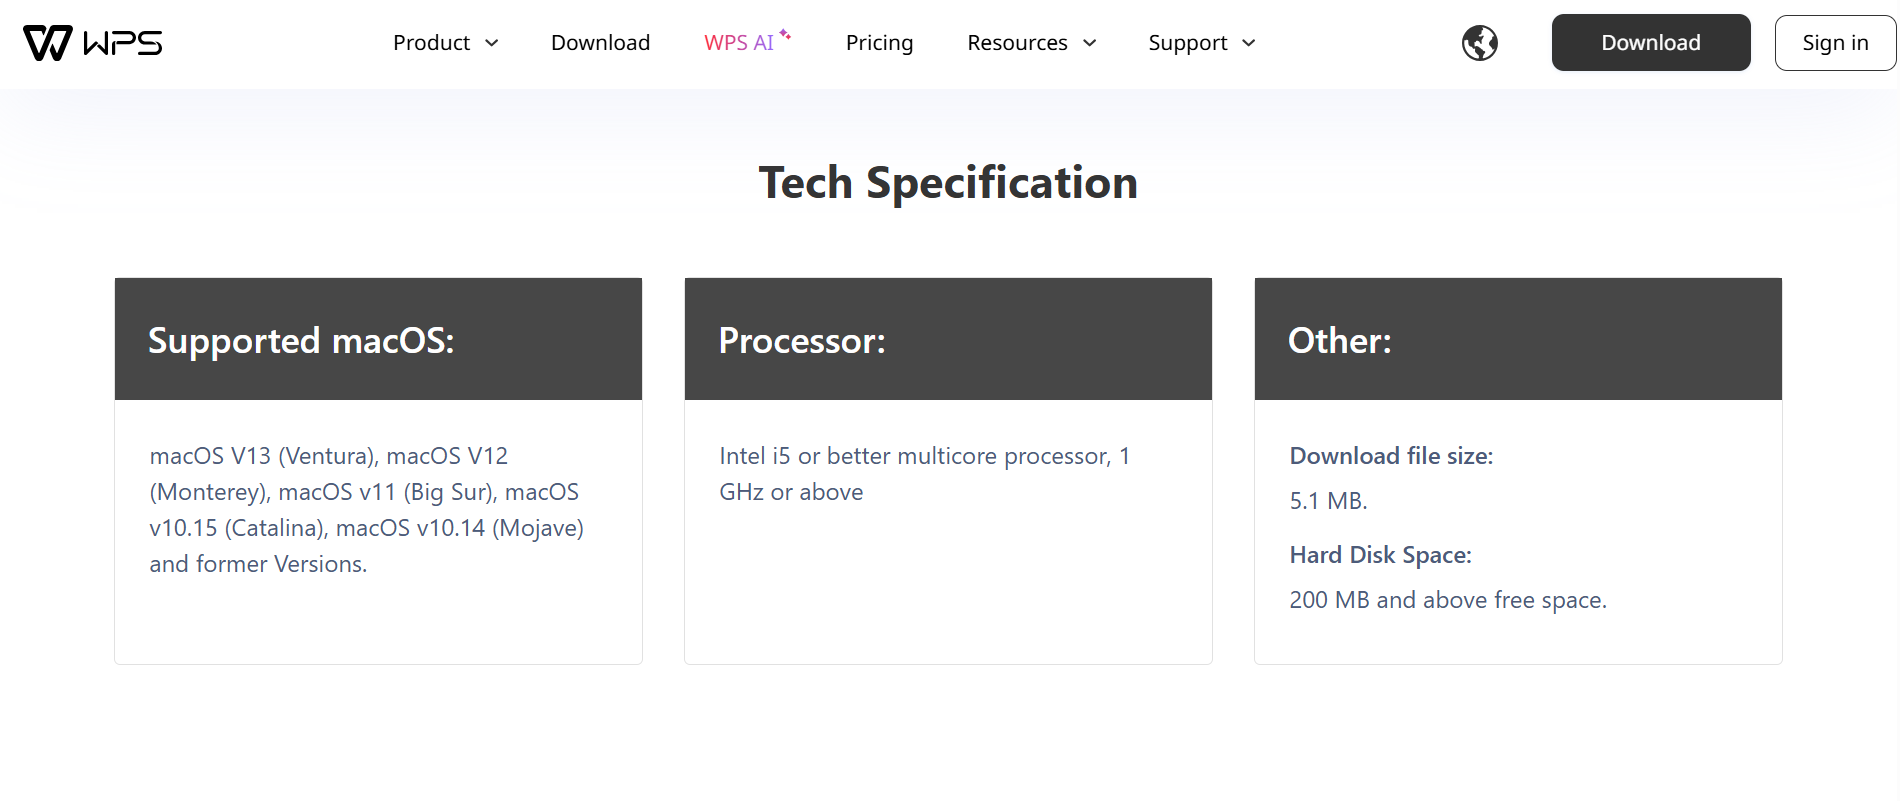
Task: Click the Other card header
Action: point(1518,340)
